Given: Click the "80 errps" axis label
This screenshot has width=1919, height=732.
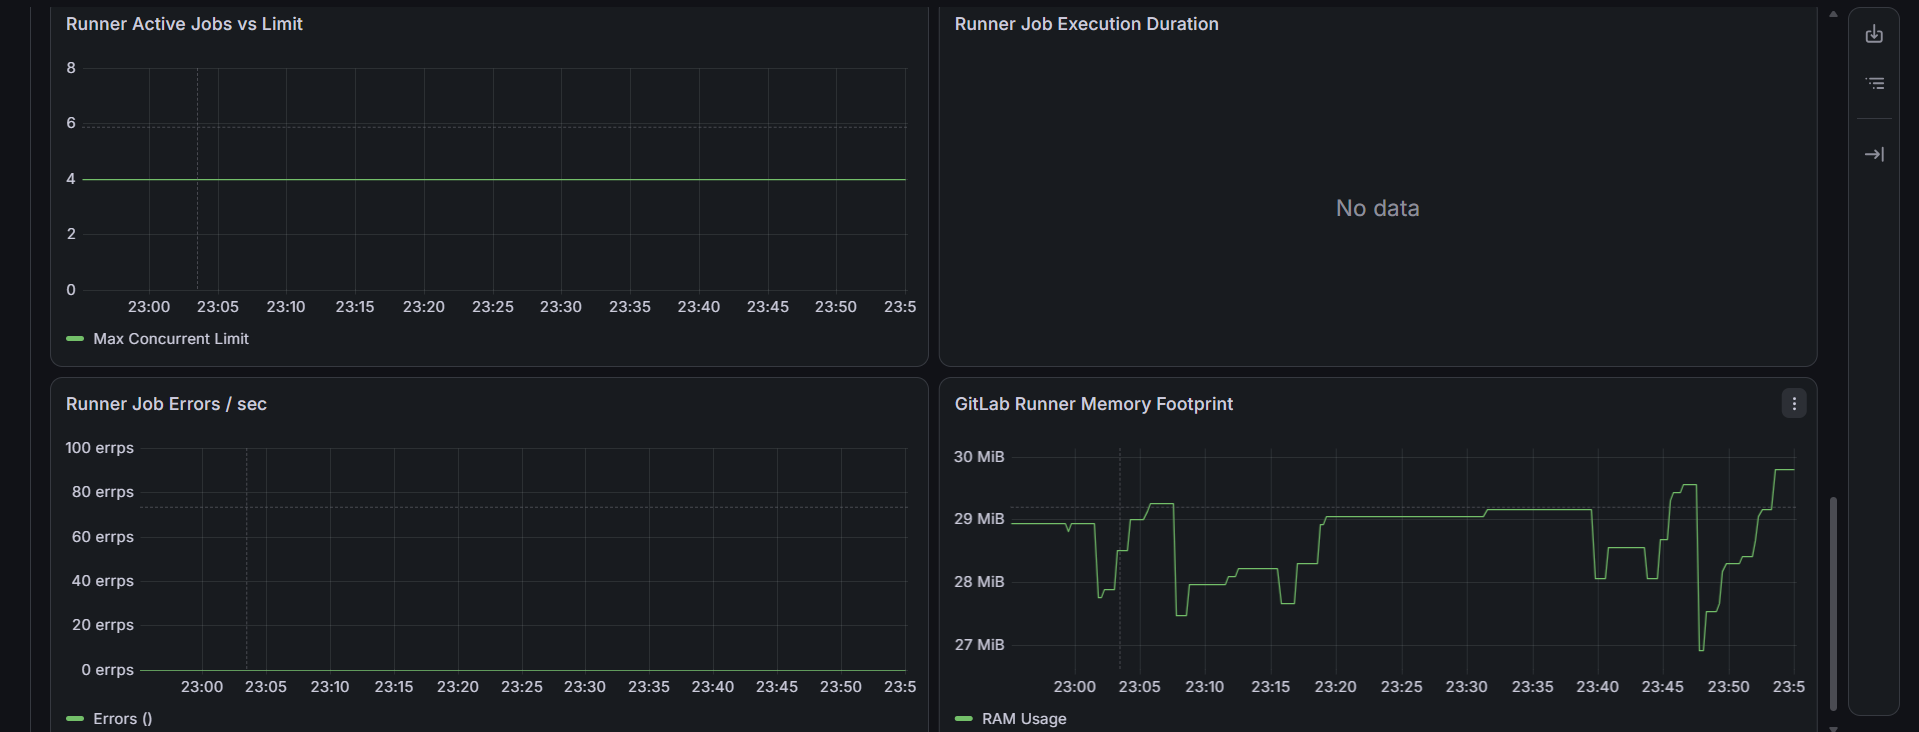Looking at the screenshot, I should 103,492.
